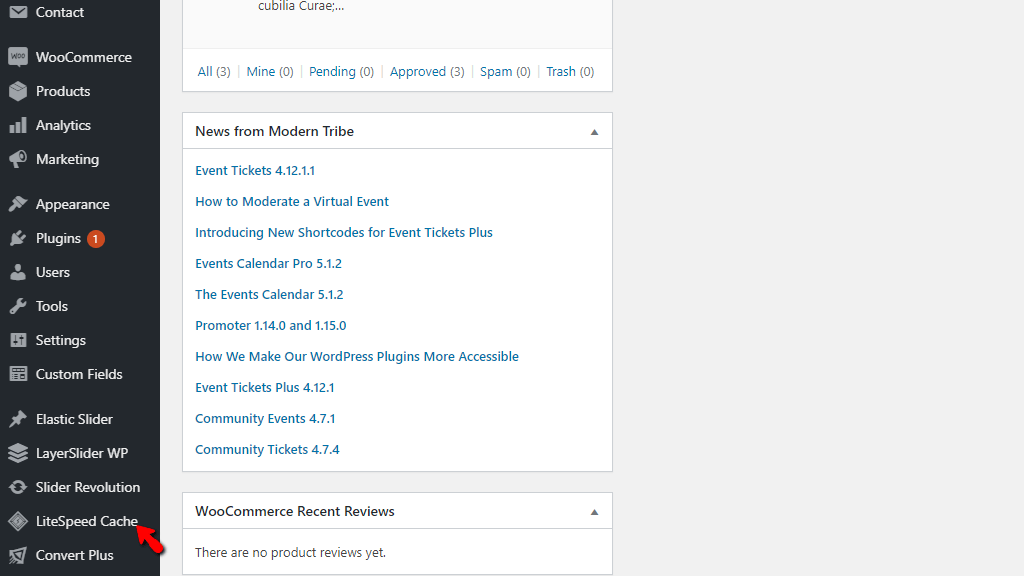Open the LayerSlider WP menu
Image resolution: width=1024 pixels, height=576 pixels.
click(x=82, y=453)
